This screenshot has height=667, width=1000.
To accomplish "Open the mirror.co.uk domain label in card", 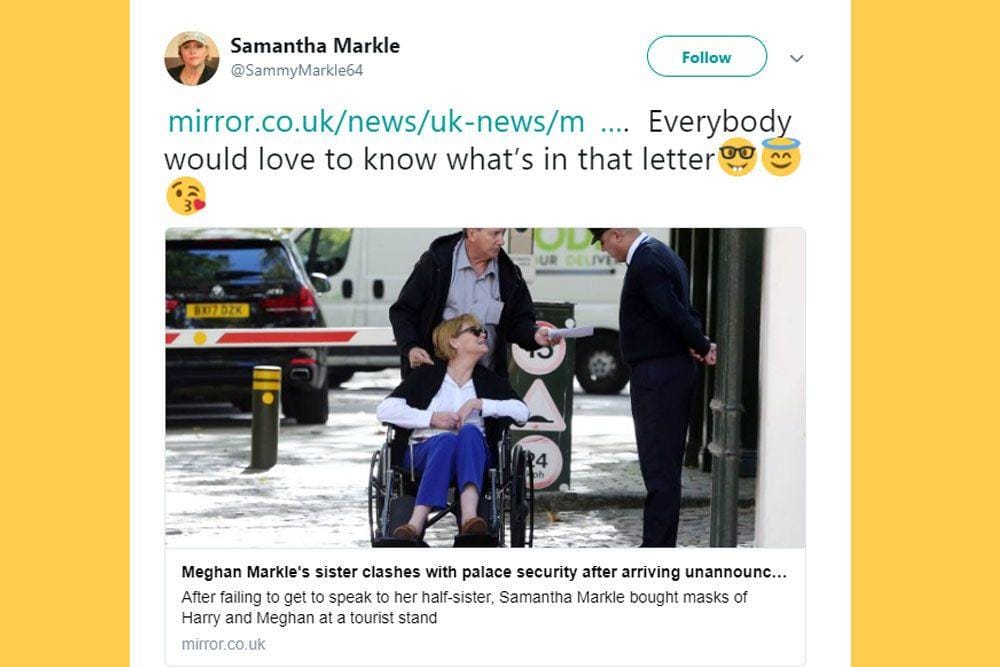I will (223, 644).
